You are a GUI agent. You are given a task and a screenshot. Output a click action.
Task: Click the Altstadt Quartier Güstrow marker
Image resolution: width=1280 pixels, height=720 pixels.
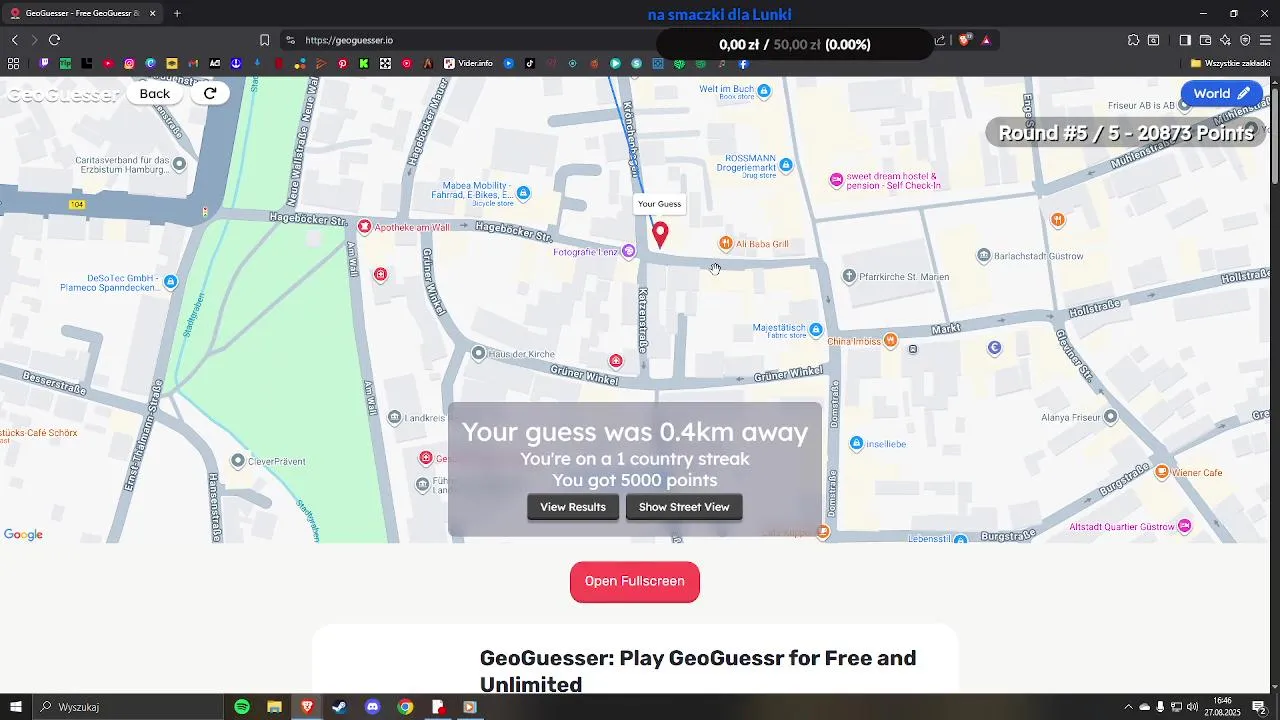pyautogui.click(x=1185, y=526)
